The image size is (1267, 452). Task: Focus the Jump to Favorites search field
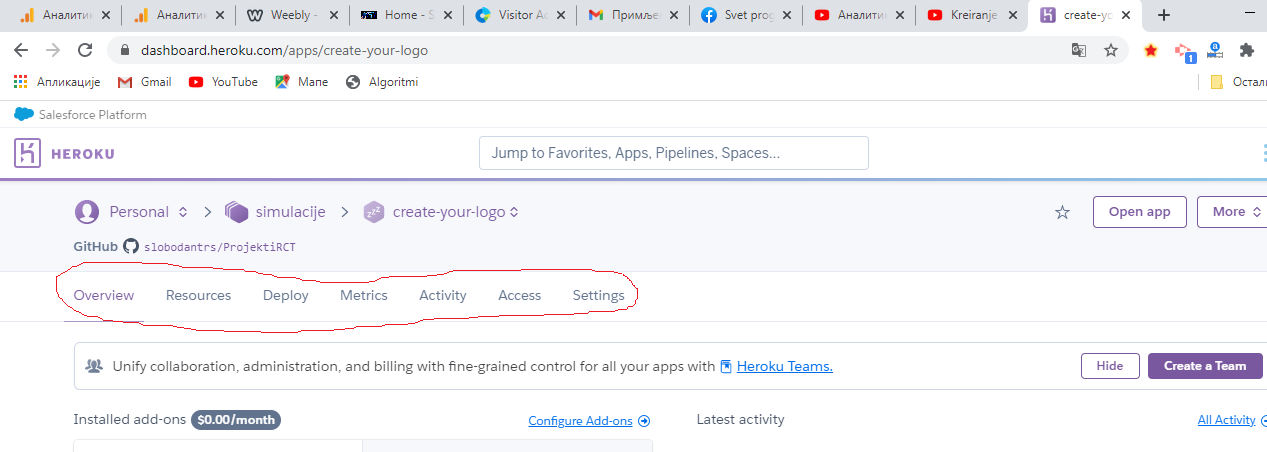click(x=674, y=153)
